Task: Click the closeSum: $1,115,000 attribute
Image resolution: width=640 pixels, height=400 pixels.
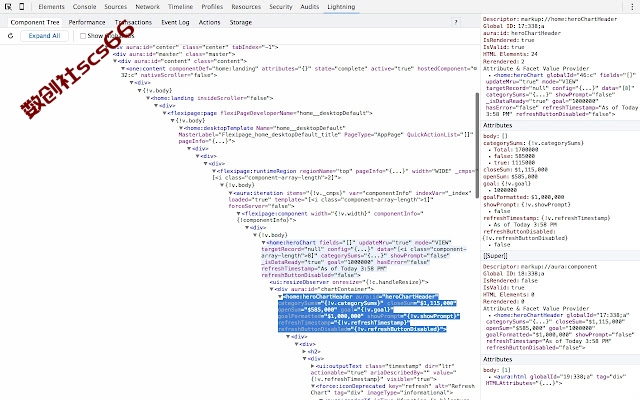Action: click(x=516, y=170)
